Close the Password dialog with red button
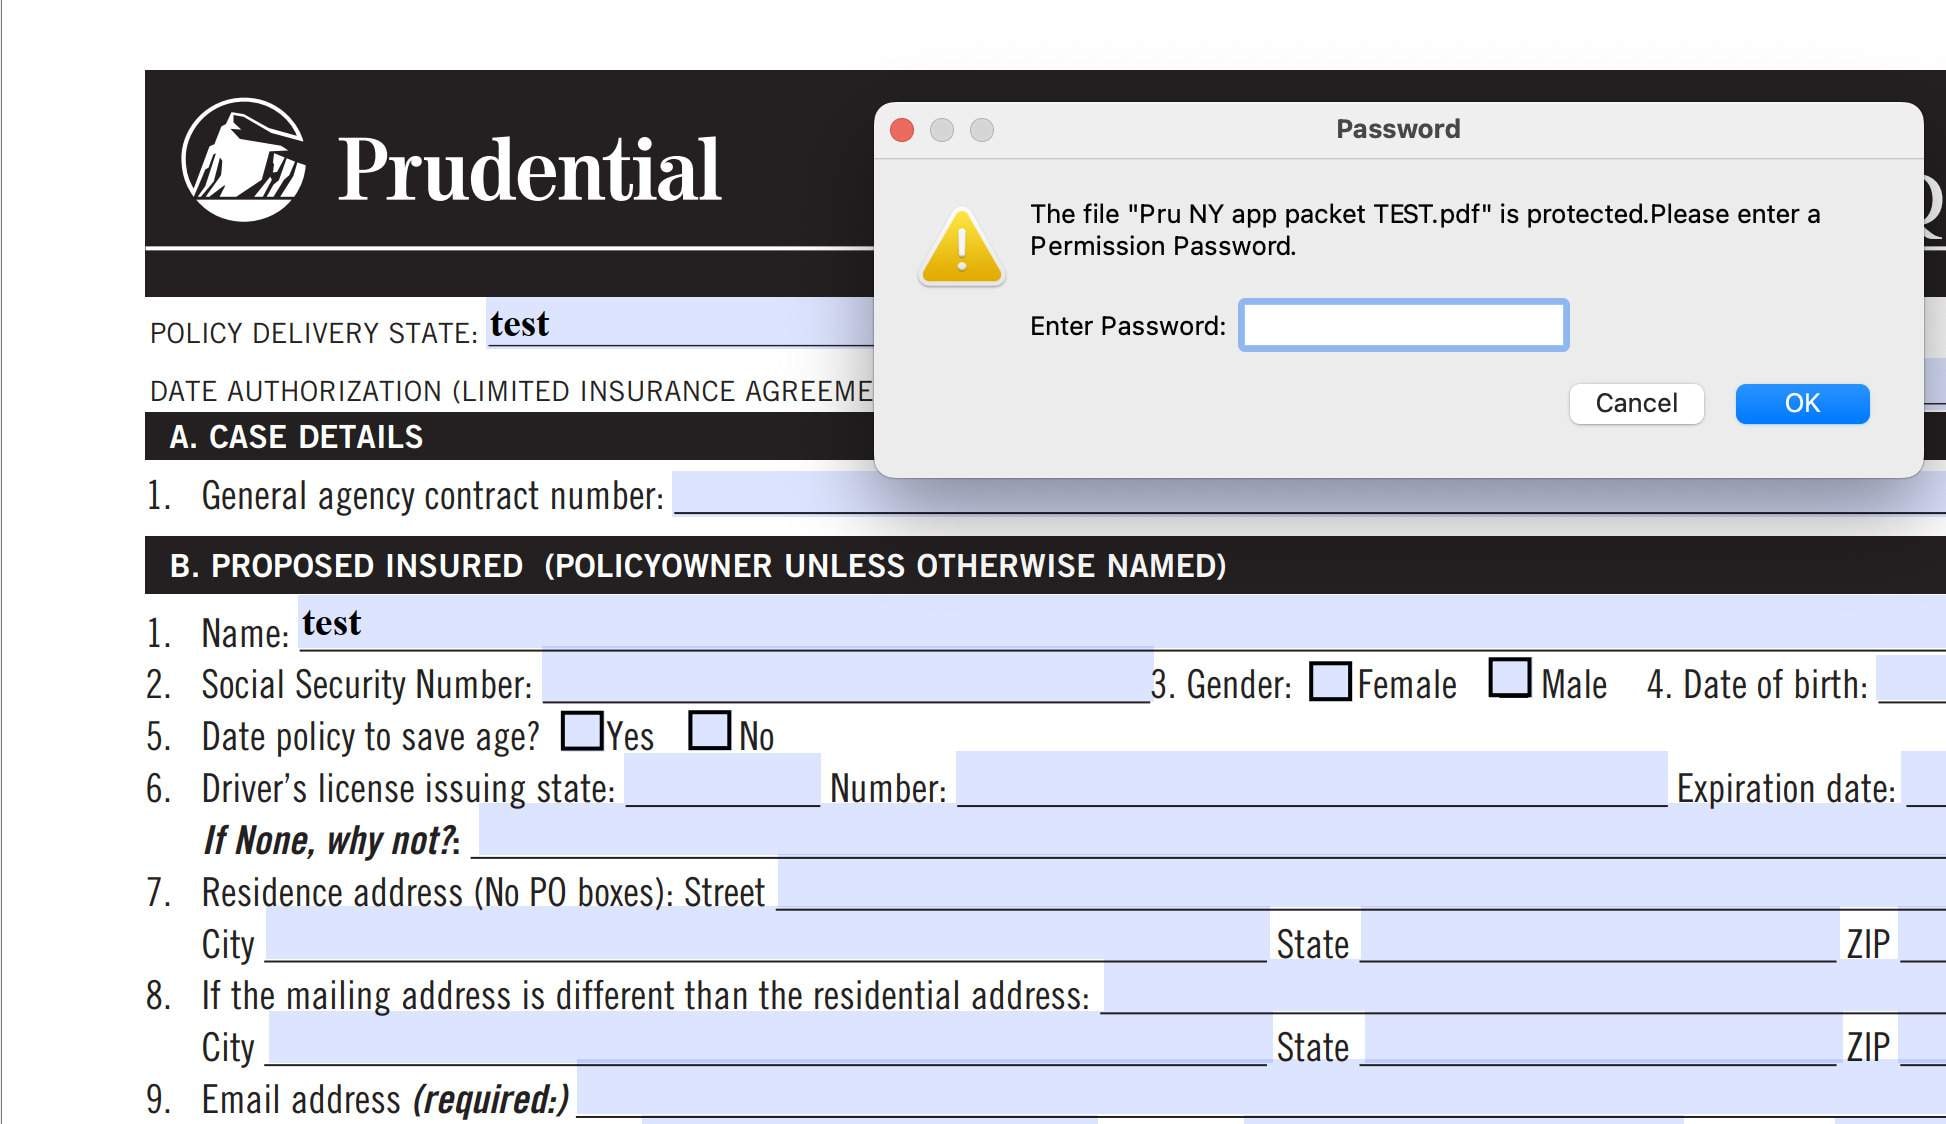The width and height of the screenshot is (1946, 1124). tap(902, 130)
